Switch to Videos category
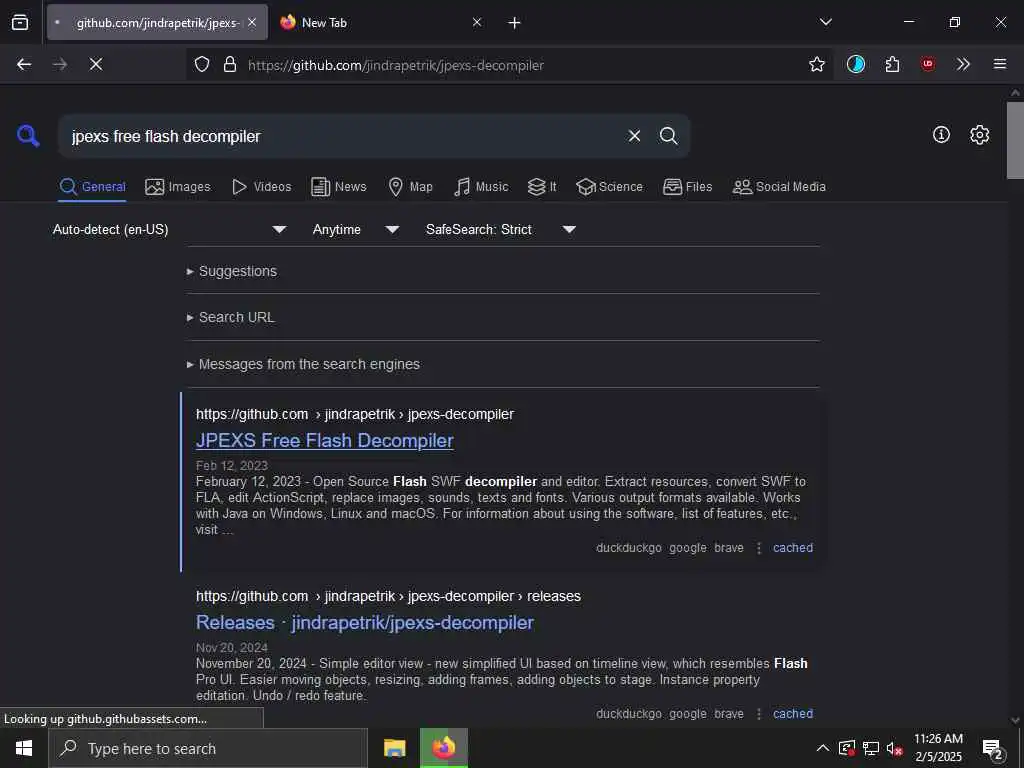 (261, 187)
